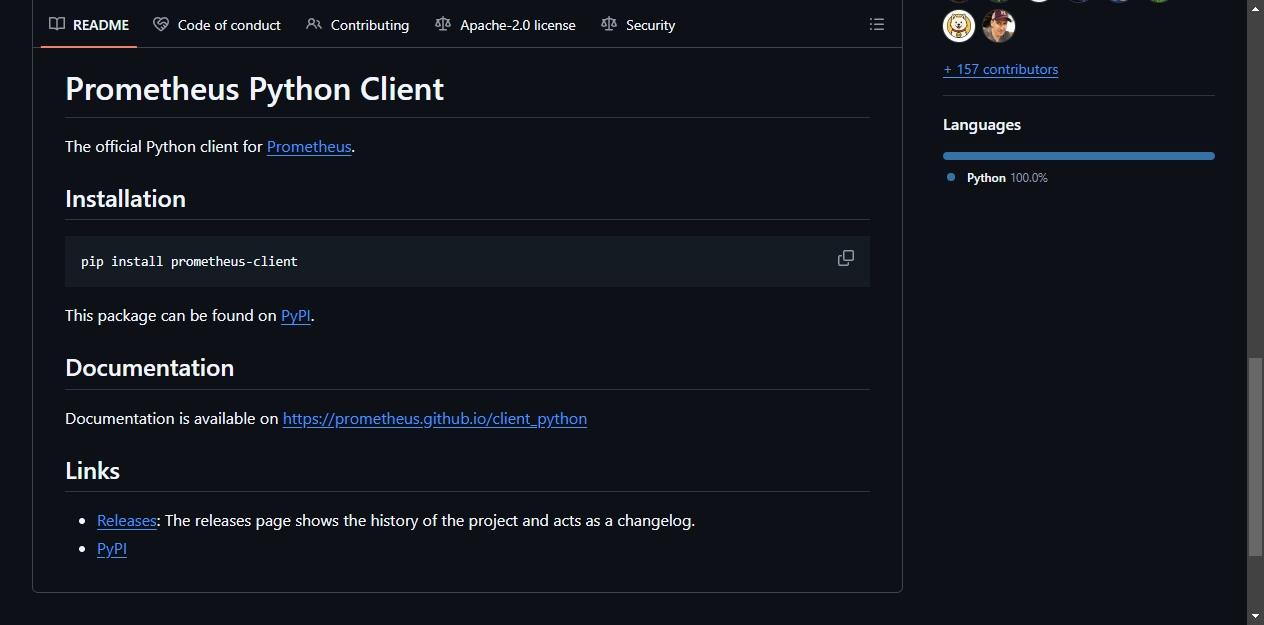Click the people icon next to Contributing

(x=314, y=24)
